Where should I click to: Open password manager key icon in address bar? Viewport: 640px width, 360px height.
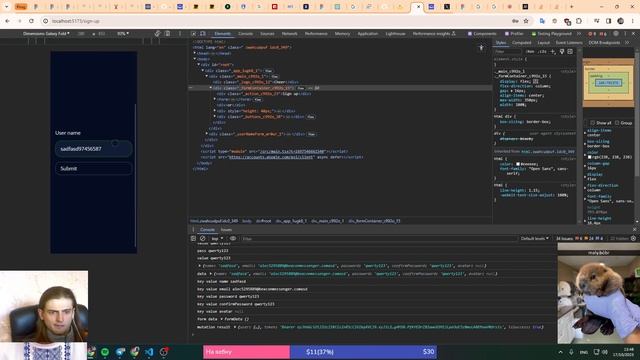[516, 21]
